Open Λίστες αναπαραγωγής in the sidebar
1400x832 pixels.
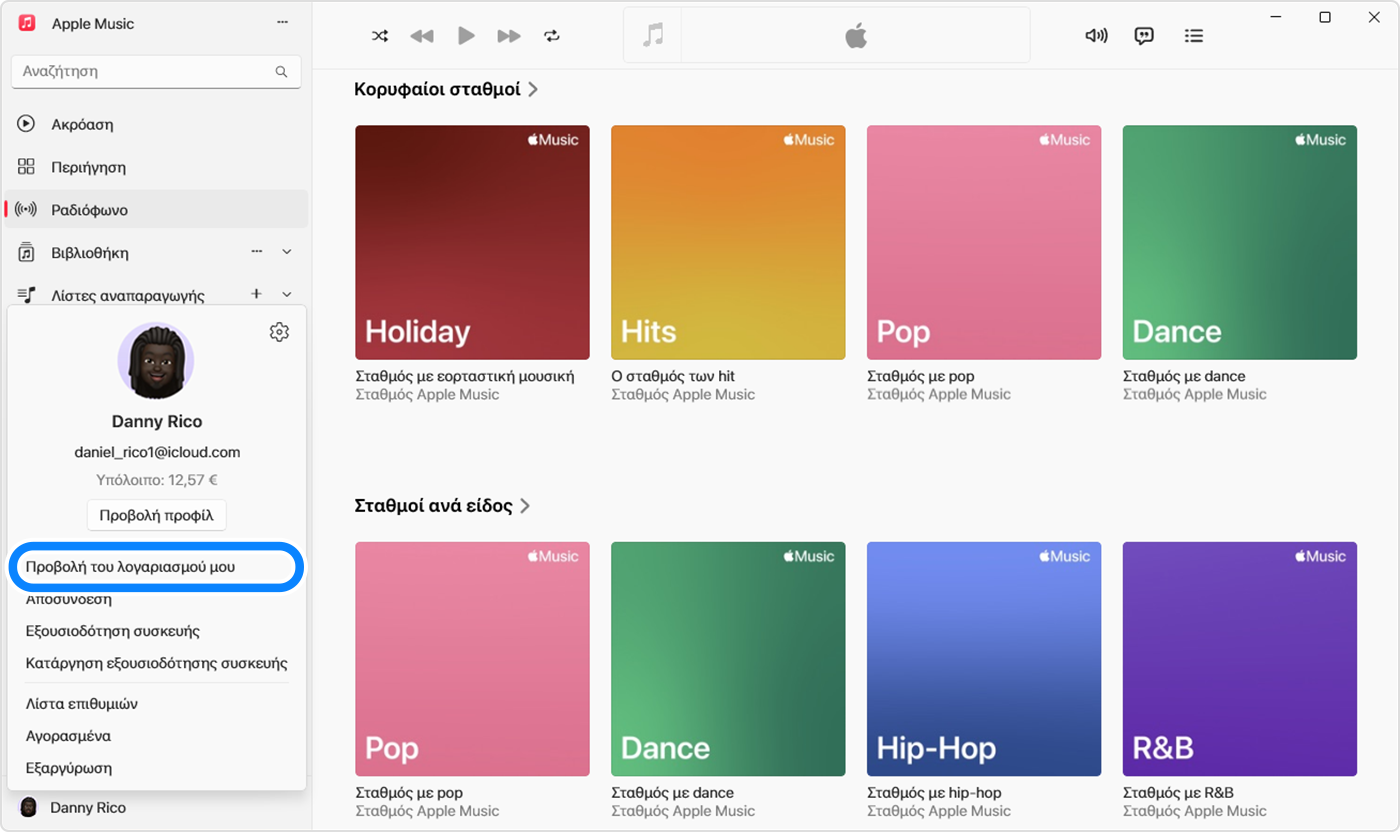128,295
